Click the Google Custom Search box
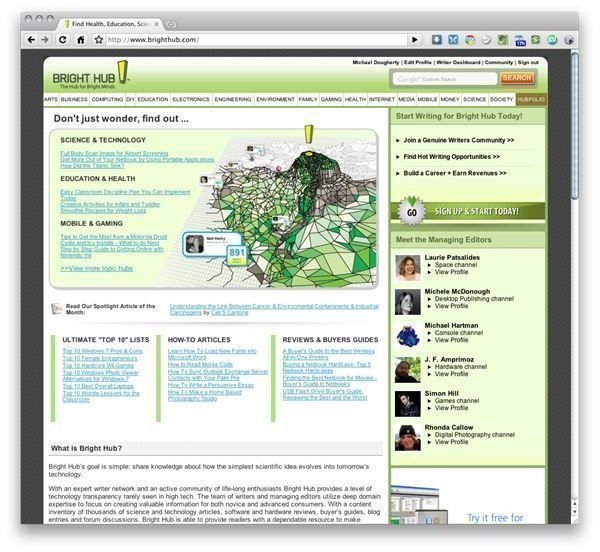600x552 pixels. 445,79
